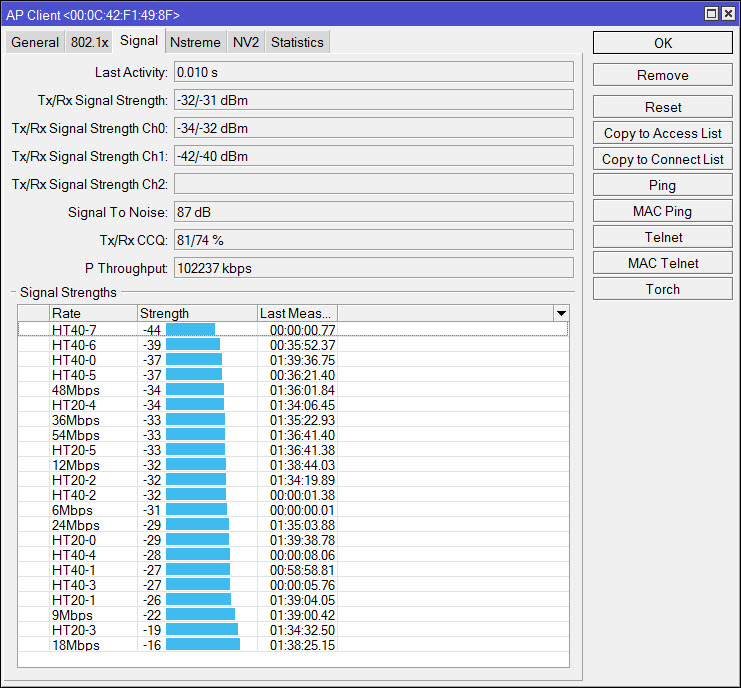Viewport: 741px width, 688px height.
Task: Click the Reset button
Action: tap(663, 107)
